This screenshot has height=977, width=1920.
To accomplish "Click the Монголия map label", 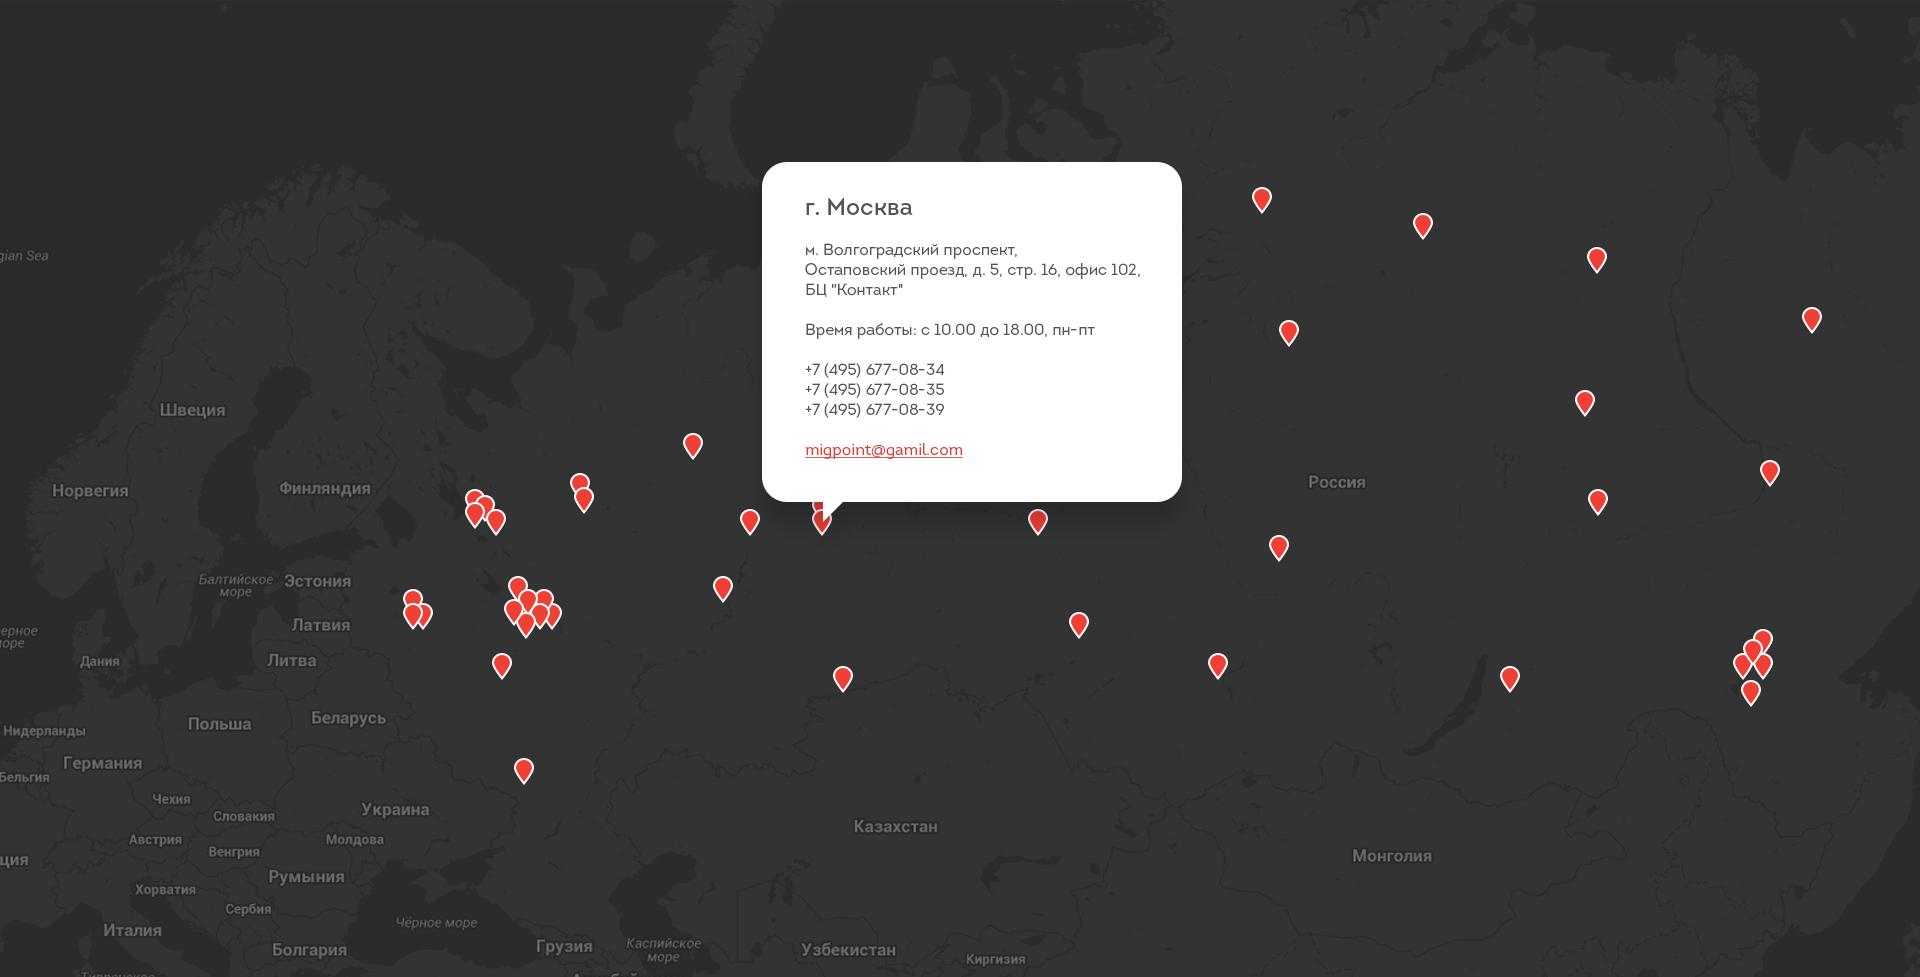I will point(1392,856).
